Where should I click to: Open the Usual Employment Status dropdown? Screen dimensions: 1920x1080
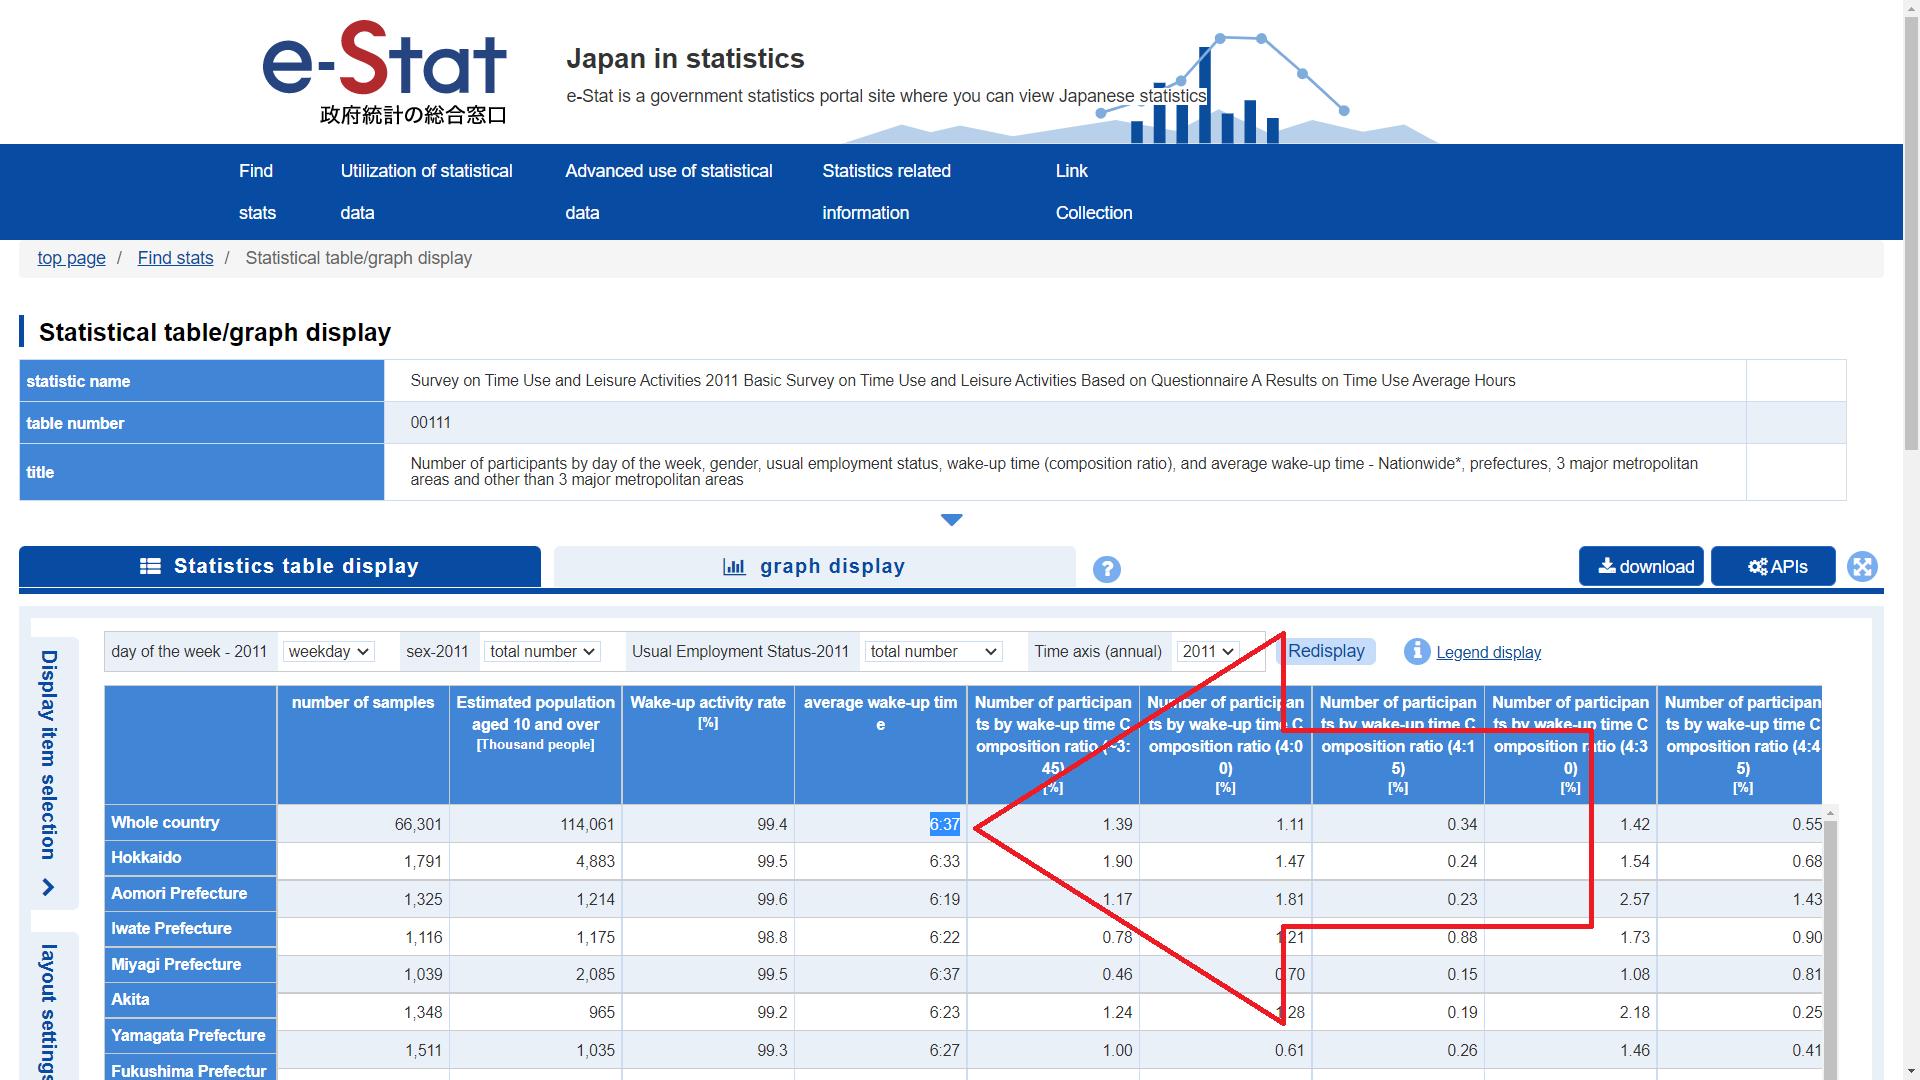(932, 652)
